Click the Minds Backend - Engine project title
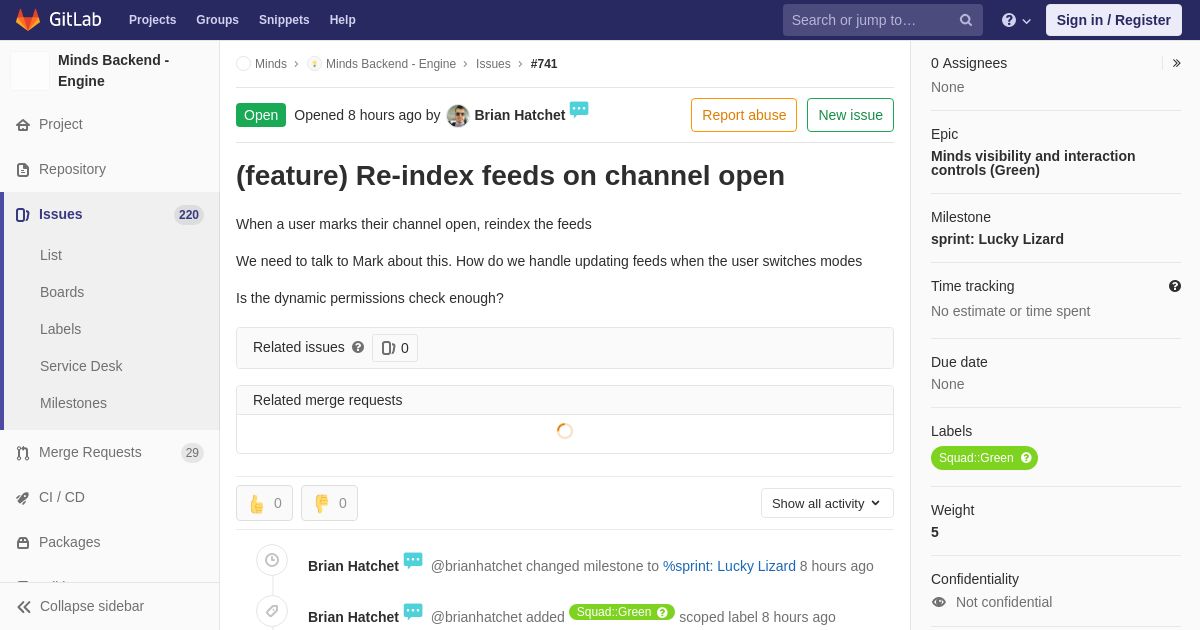The height and width of the screenshot is (630, 1200). pos(114,71)
